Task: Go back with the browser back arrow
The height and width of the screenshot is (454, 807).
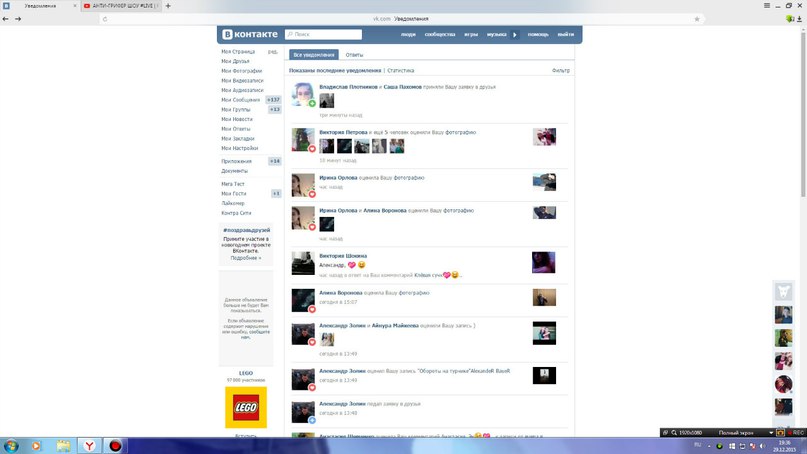Action: tap(6, 19)
